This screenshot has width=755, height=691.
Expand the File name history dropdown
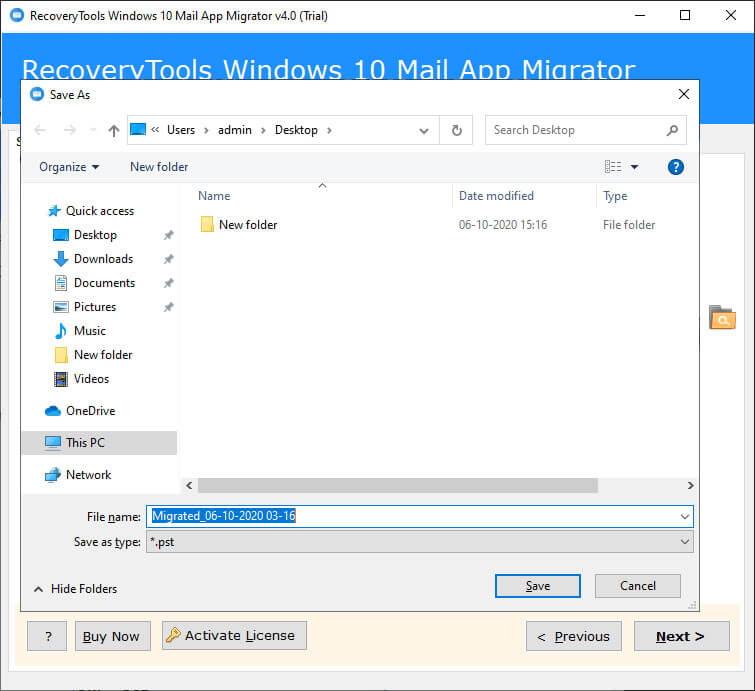[x=685, y=517]
